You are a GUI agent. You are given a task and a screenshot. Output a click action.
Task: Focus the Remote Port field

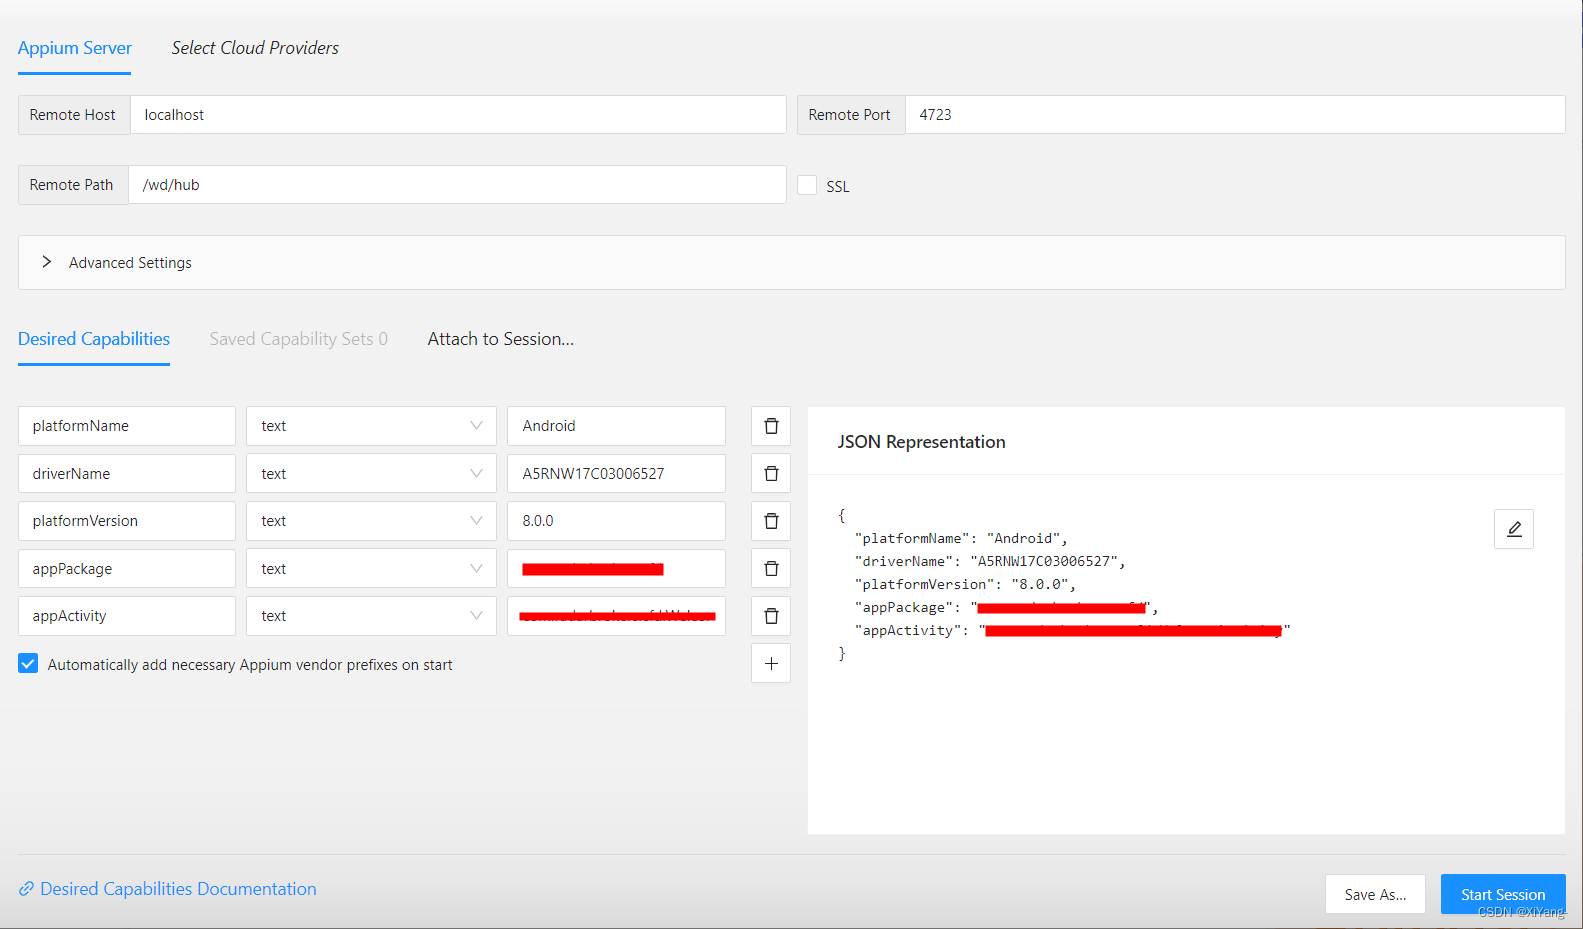click(x=1235, y=115)
